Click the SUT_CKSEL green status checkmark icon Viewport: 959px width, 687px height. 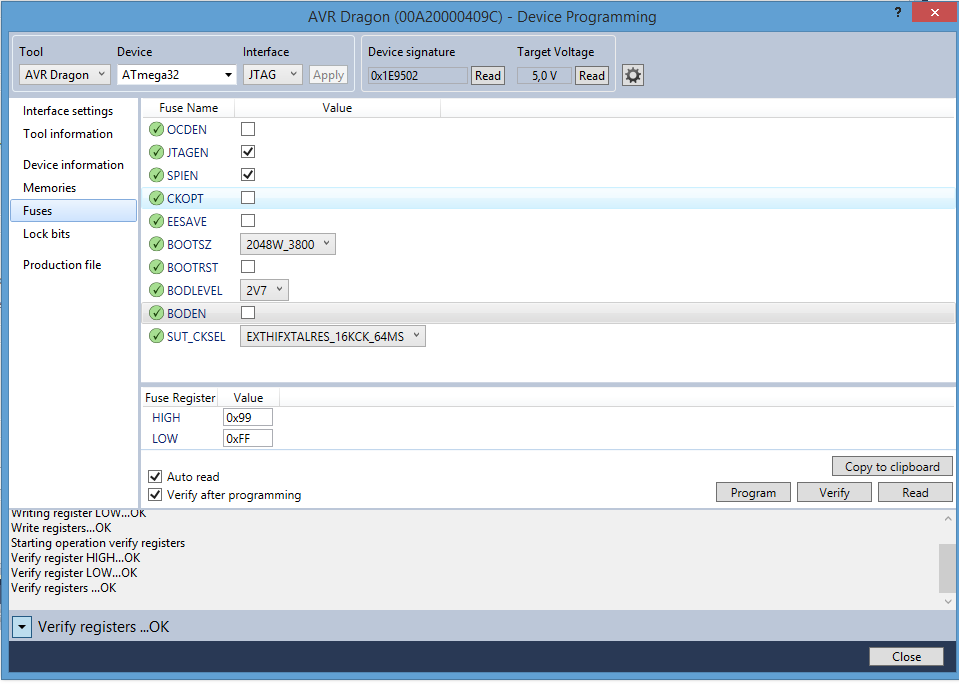point(157,336)
